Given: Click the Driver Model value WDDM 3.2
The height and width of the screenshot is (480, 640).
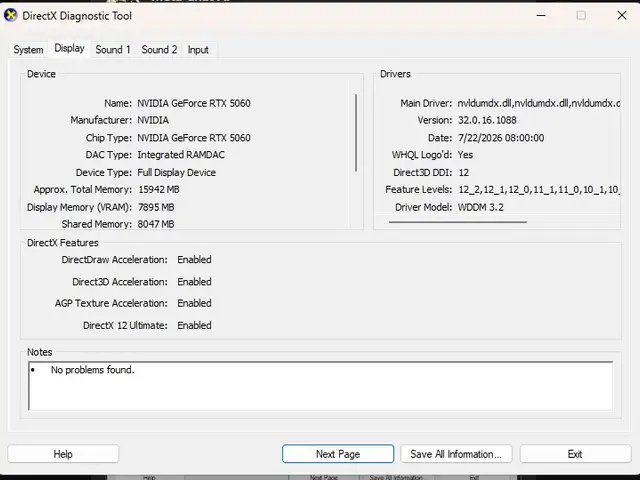Looking at the screenshot, I should coord(481,207).
